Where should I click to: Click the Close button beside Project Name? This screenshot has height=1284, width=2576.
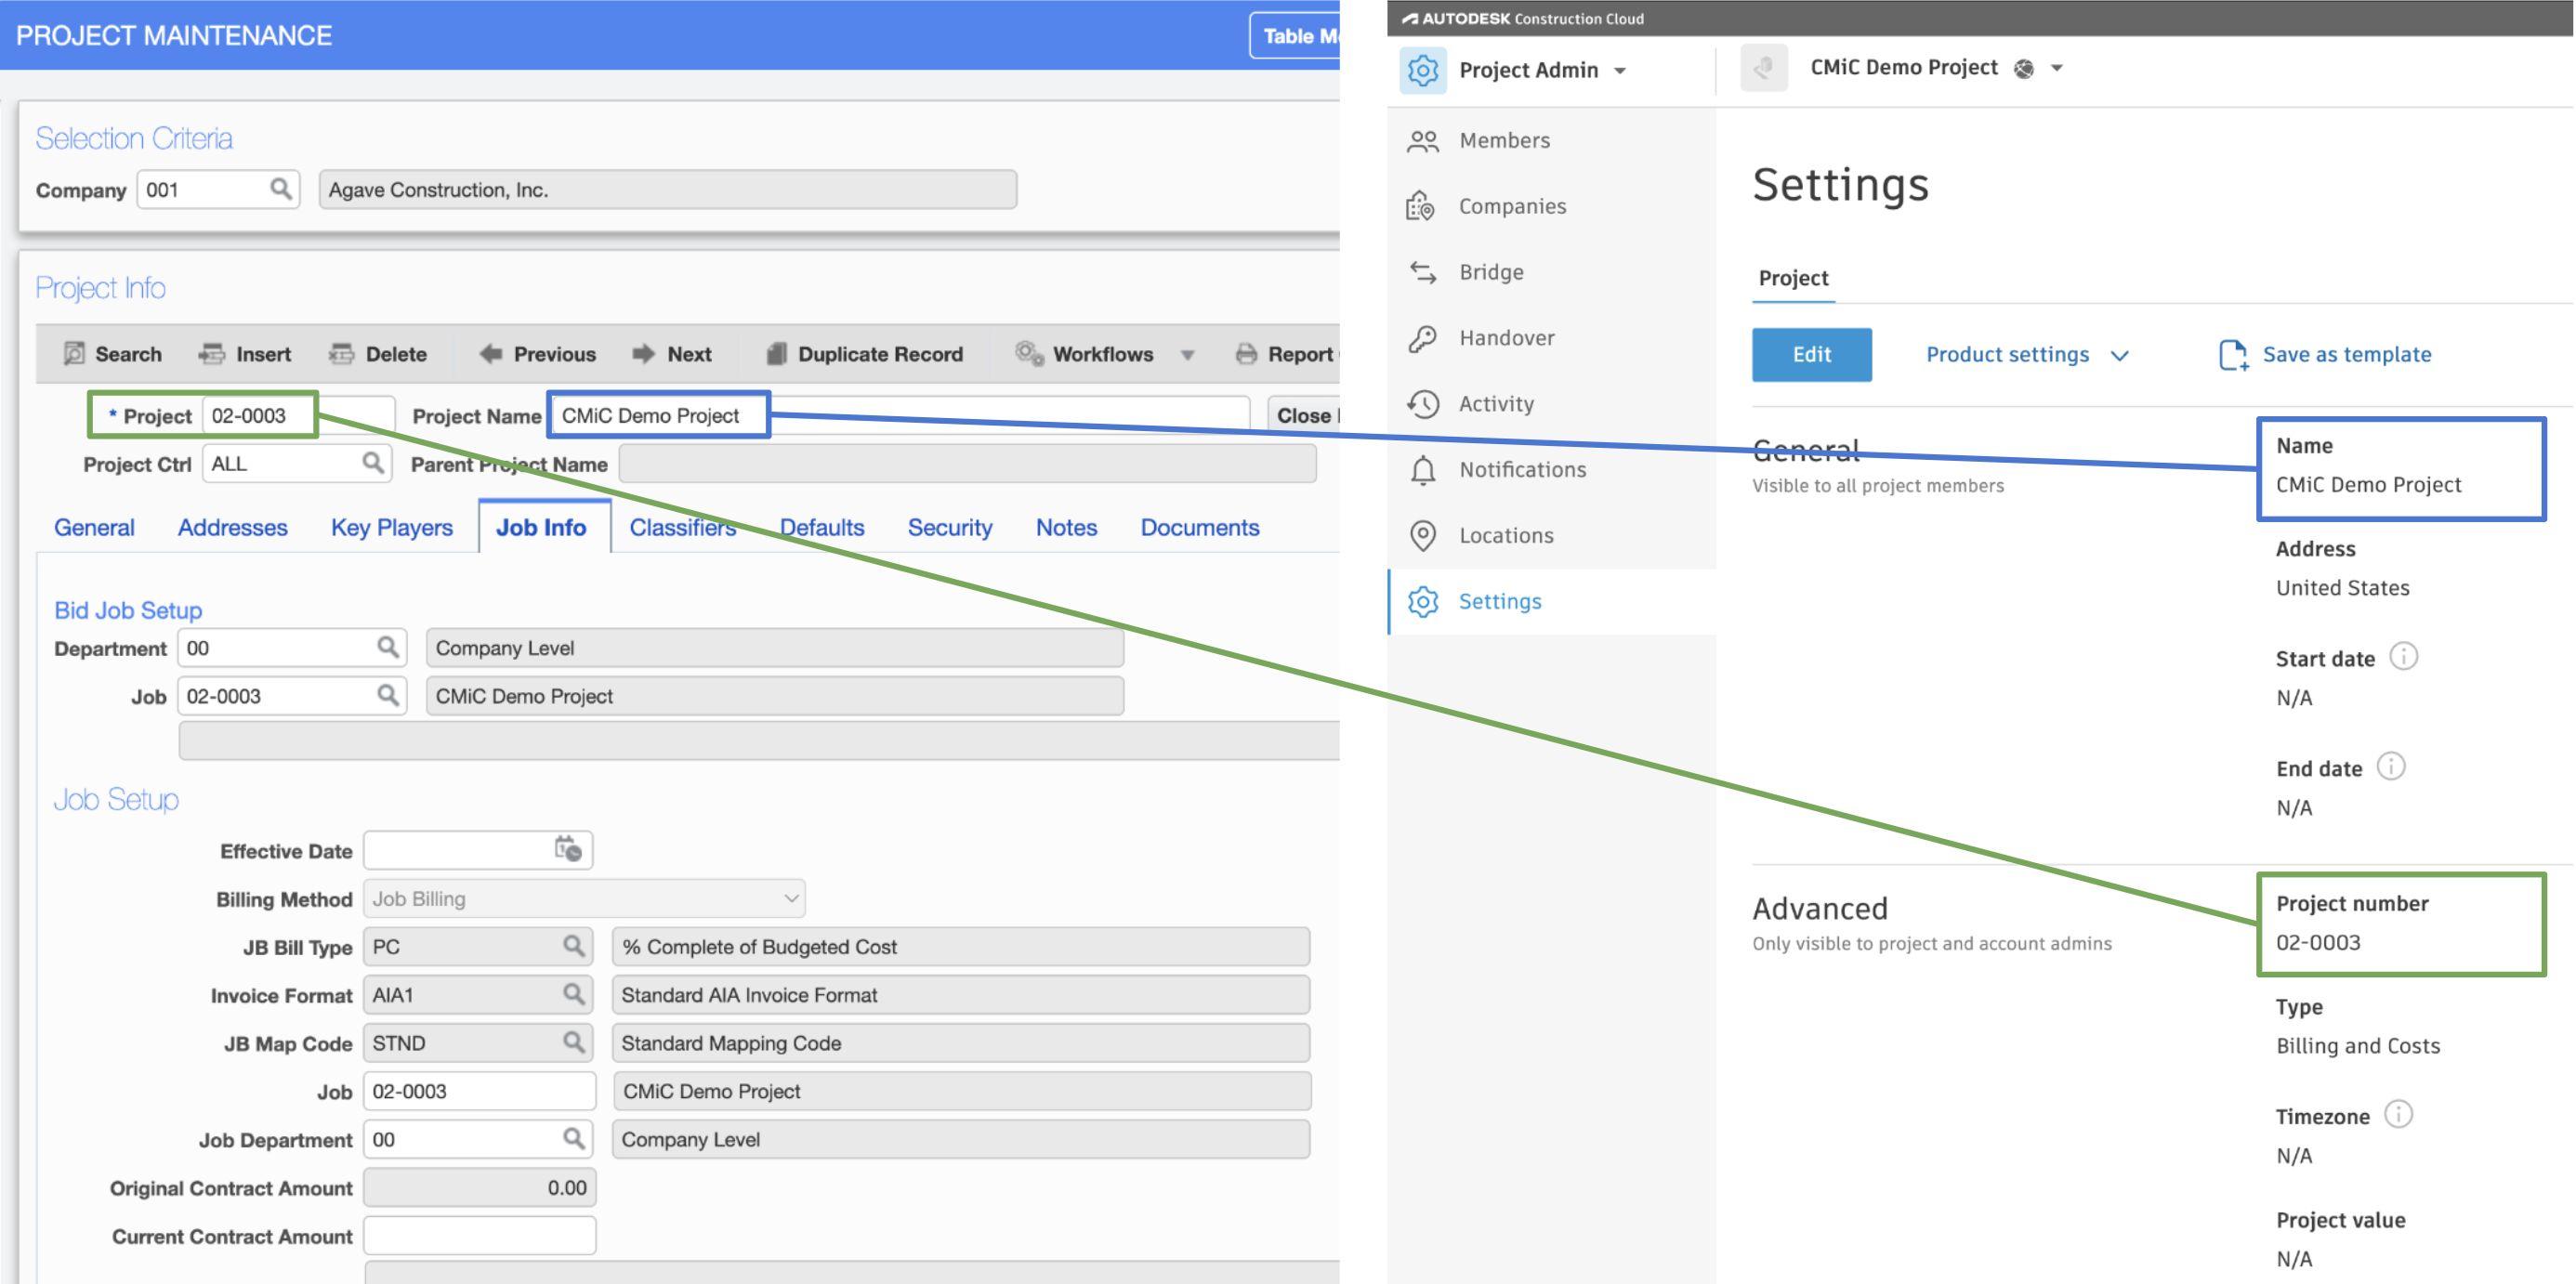(1304, 415)
